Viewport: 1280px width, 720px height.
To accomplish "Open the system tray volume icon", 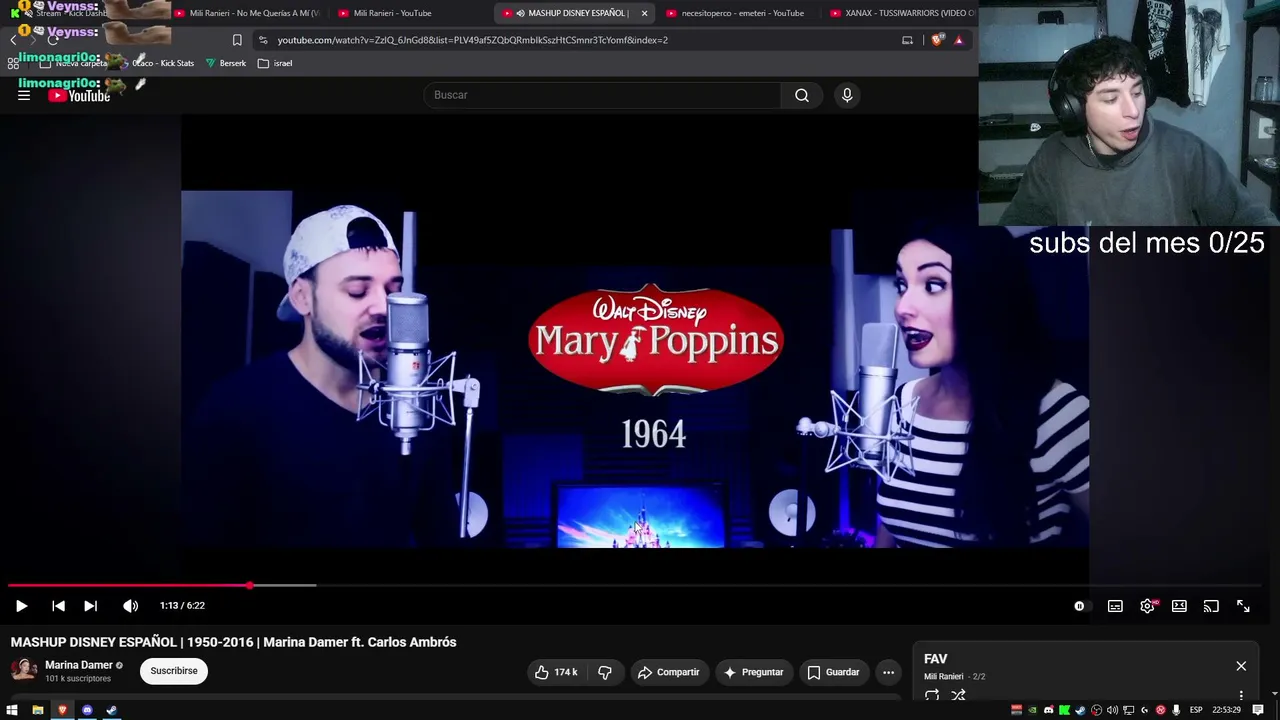I will 1112,710.
